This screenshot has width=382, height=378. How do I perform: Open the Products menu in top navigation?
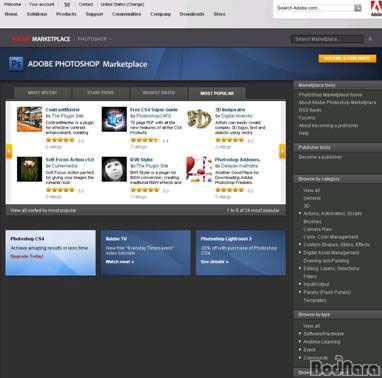point(66,14)
